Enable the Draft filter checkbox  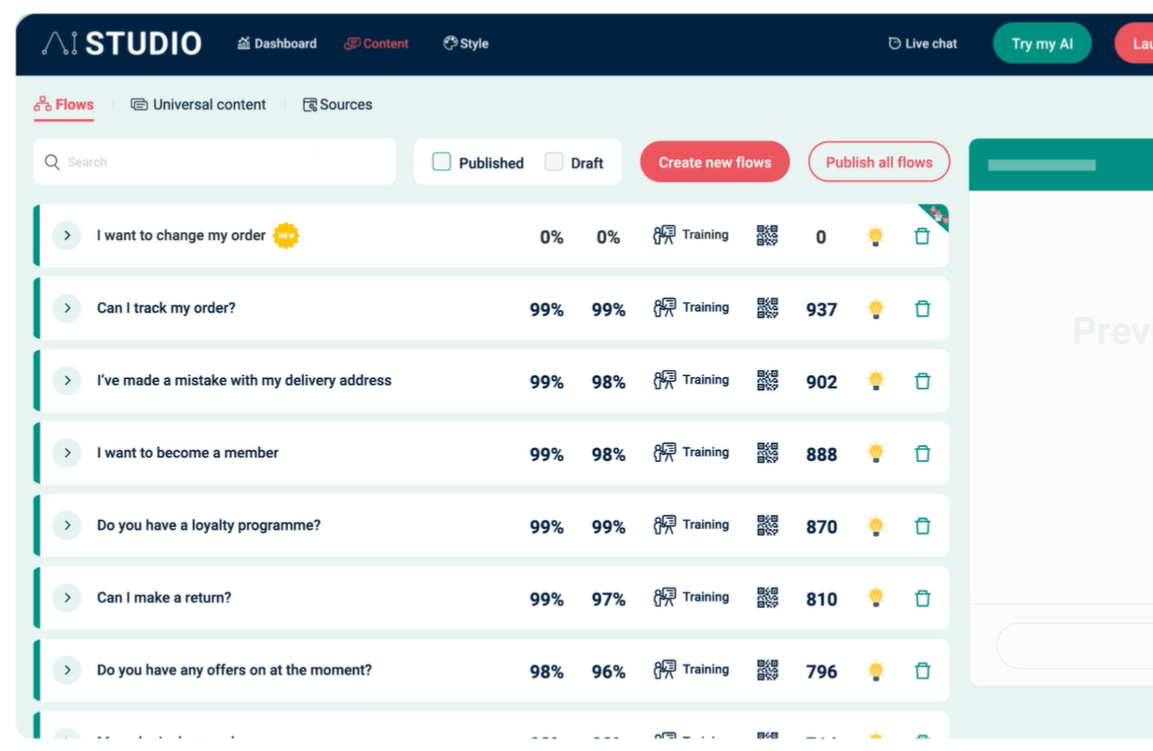(x=554, y=161)
